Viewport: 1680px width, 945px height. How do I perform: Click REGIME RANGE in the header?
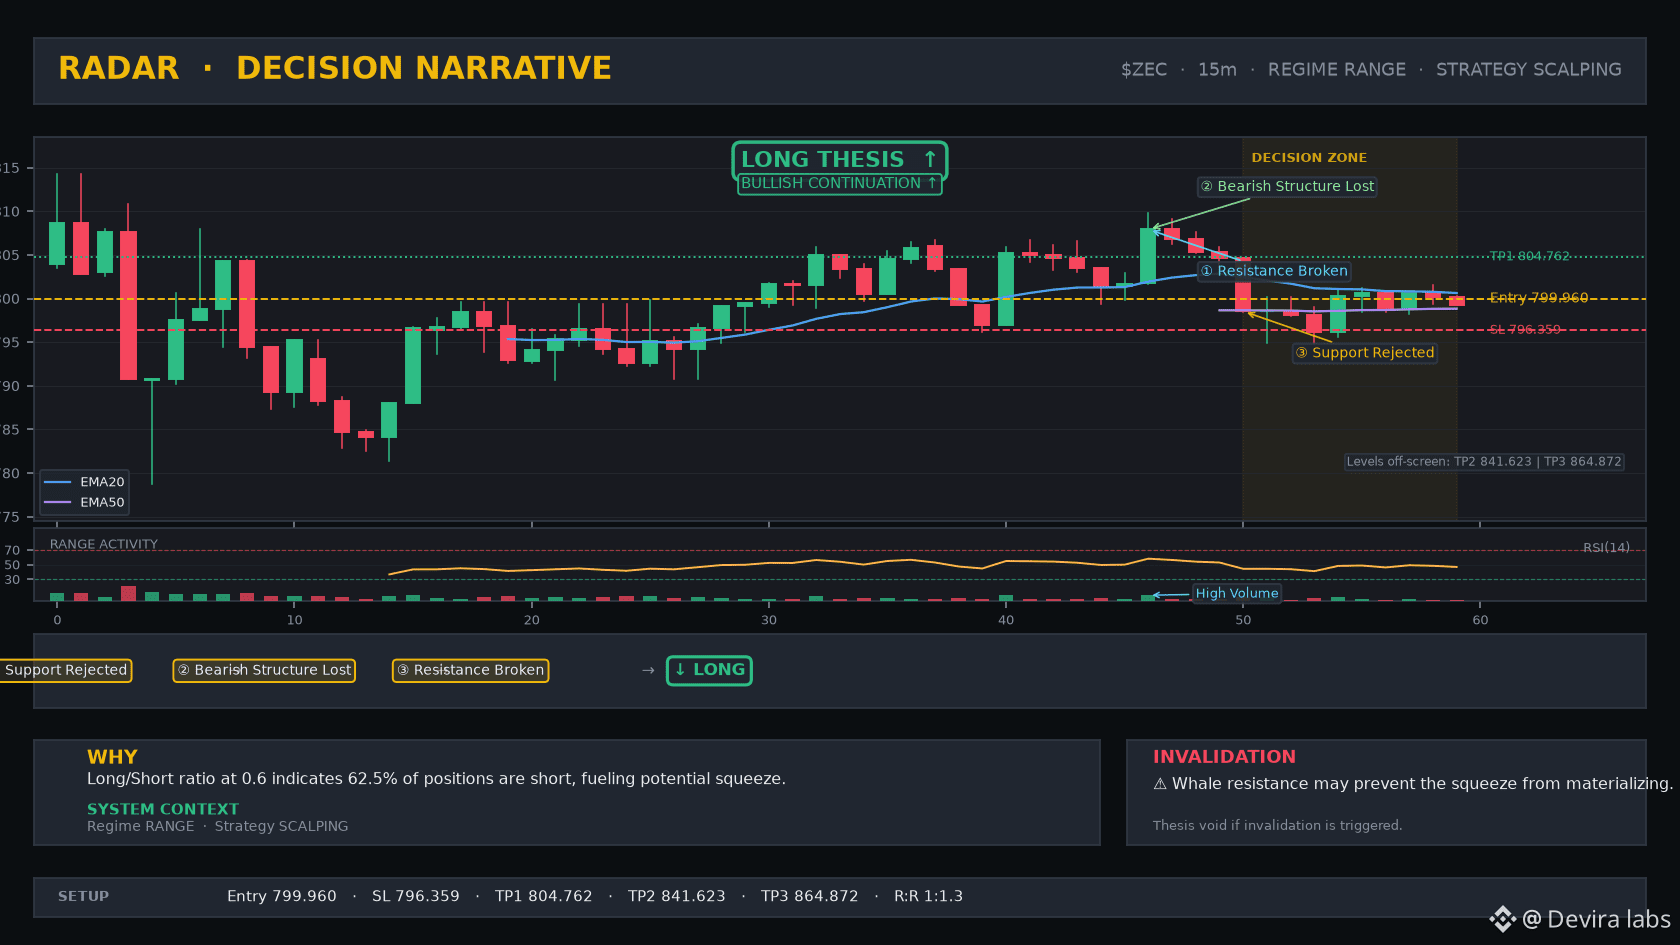click(1336, 70)
